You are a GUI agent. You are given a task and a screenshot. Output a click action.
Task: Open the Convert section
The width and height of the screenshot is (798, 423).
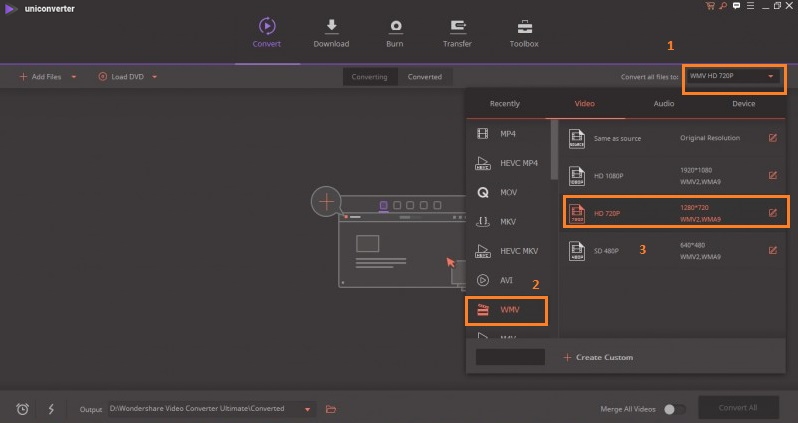[x=267, y=33]
